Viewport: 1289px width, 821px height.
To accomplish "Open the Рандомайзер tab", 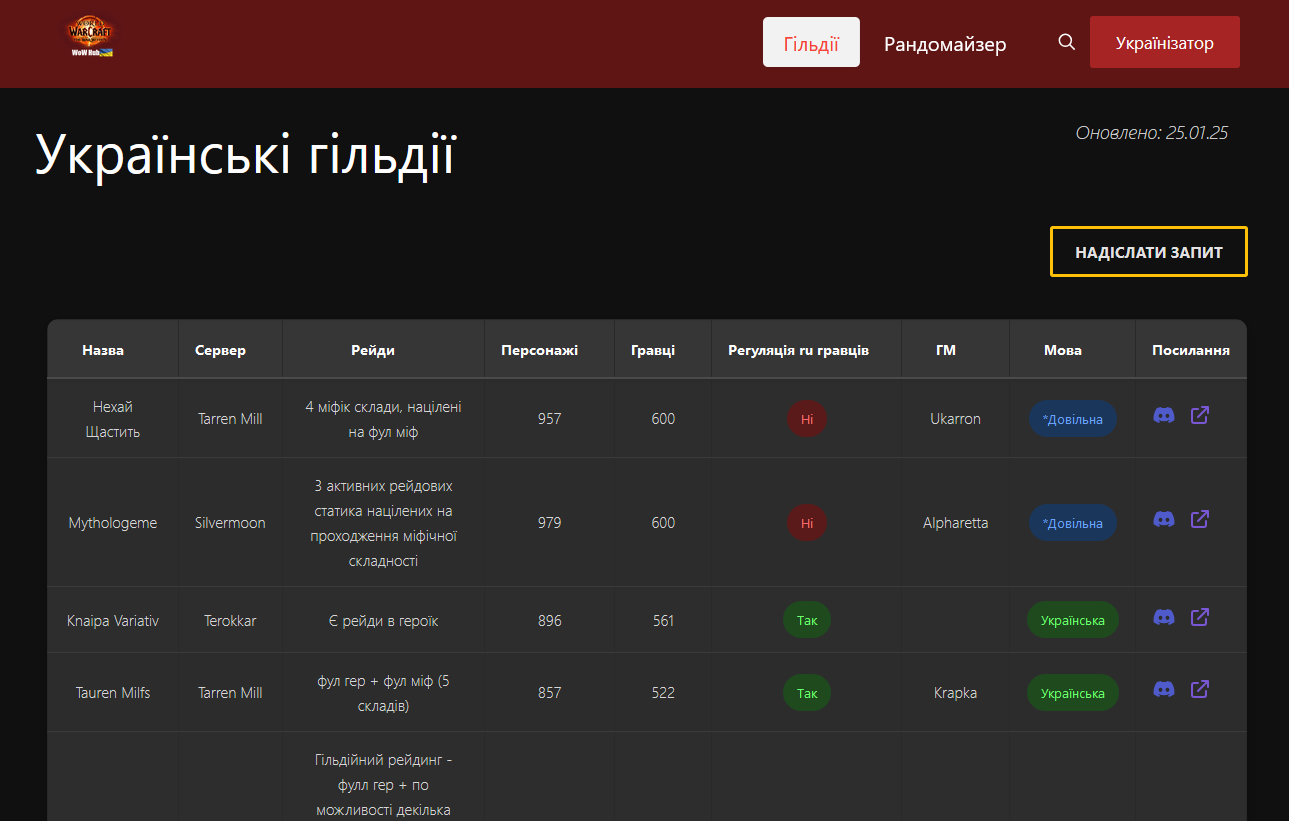I will point(945,44).
